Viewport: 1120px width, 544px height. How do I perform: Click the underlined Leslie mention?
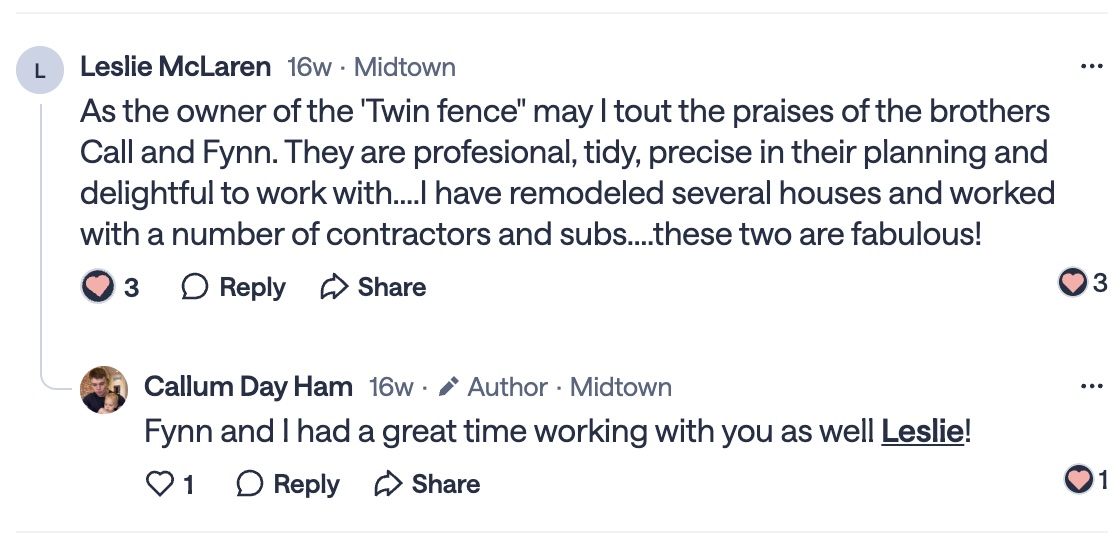point(922,432)
